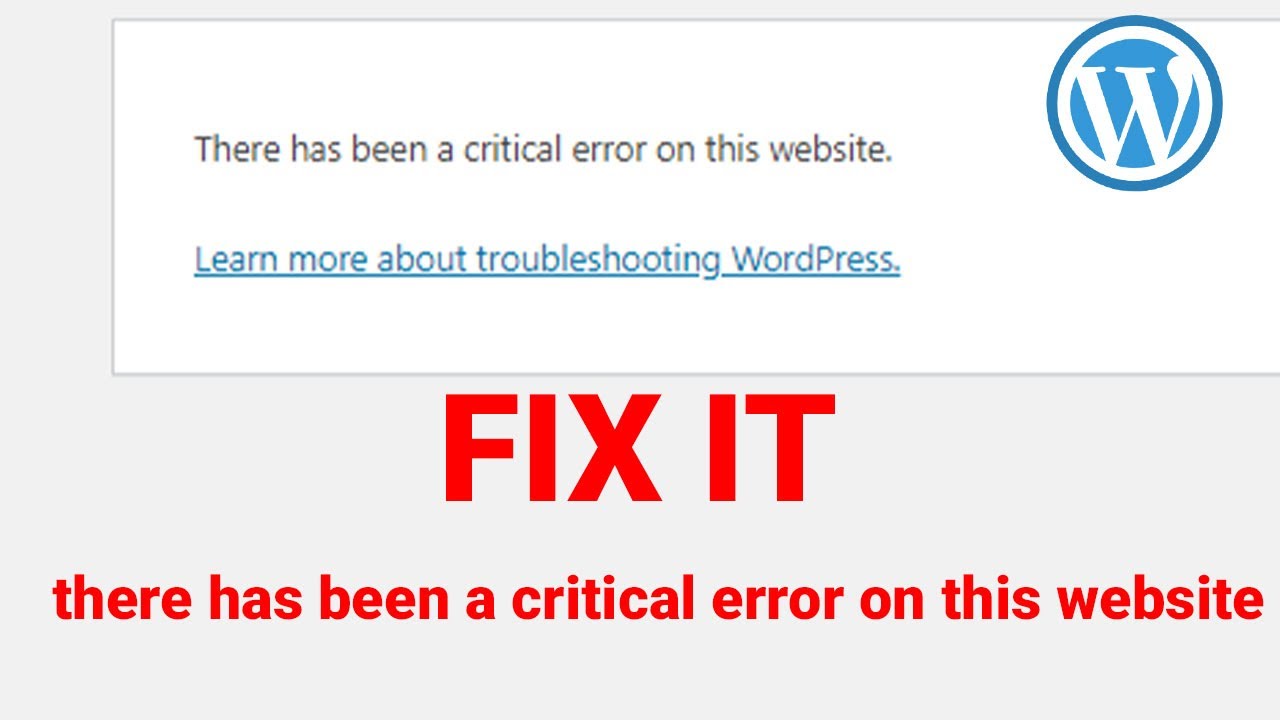The width and height of the screenshot is (1280, 720).
Task: Click the word There starting gray message
Action: tap(237, 150)
